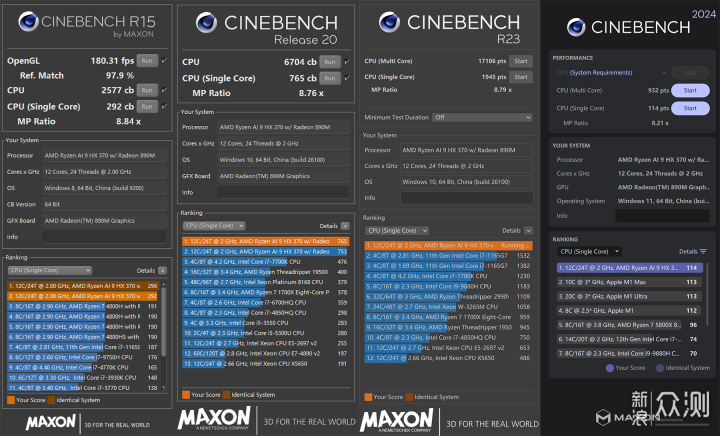Image resolution: width=720 pixels, height=436 pixels.
Task: Click the Identical System swatch in Release 20
Action: [x=226, y=395]
